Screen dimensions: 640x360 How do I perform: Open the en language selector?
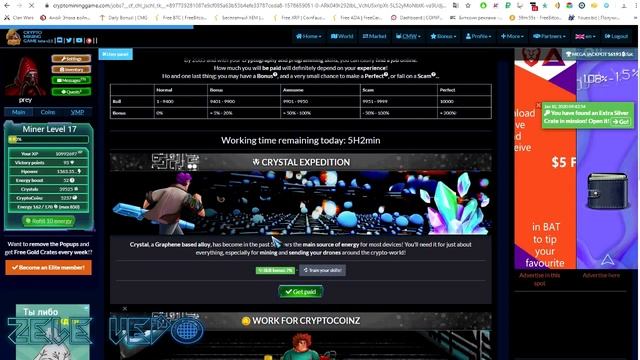[585, 36]
